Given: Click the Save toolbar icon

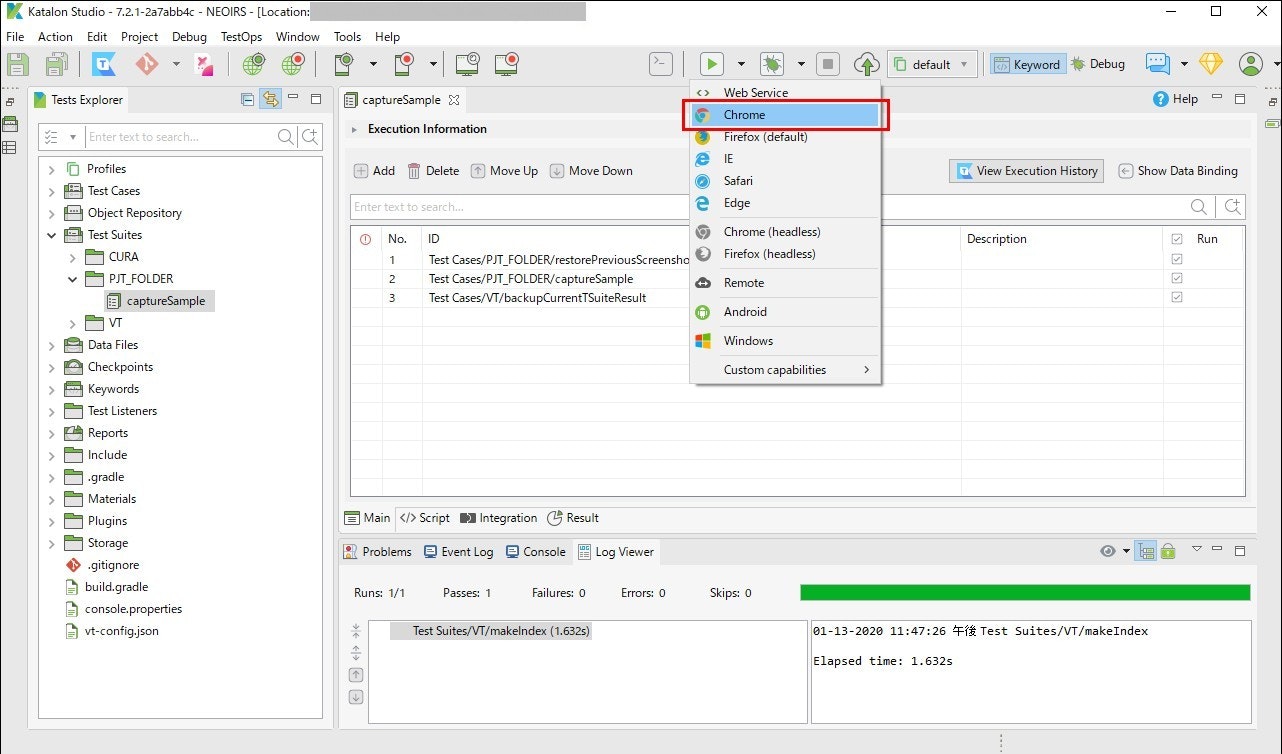Looking at the screenshot, I should tap(18, 65).
